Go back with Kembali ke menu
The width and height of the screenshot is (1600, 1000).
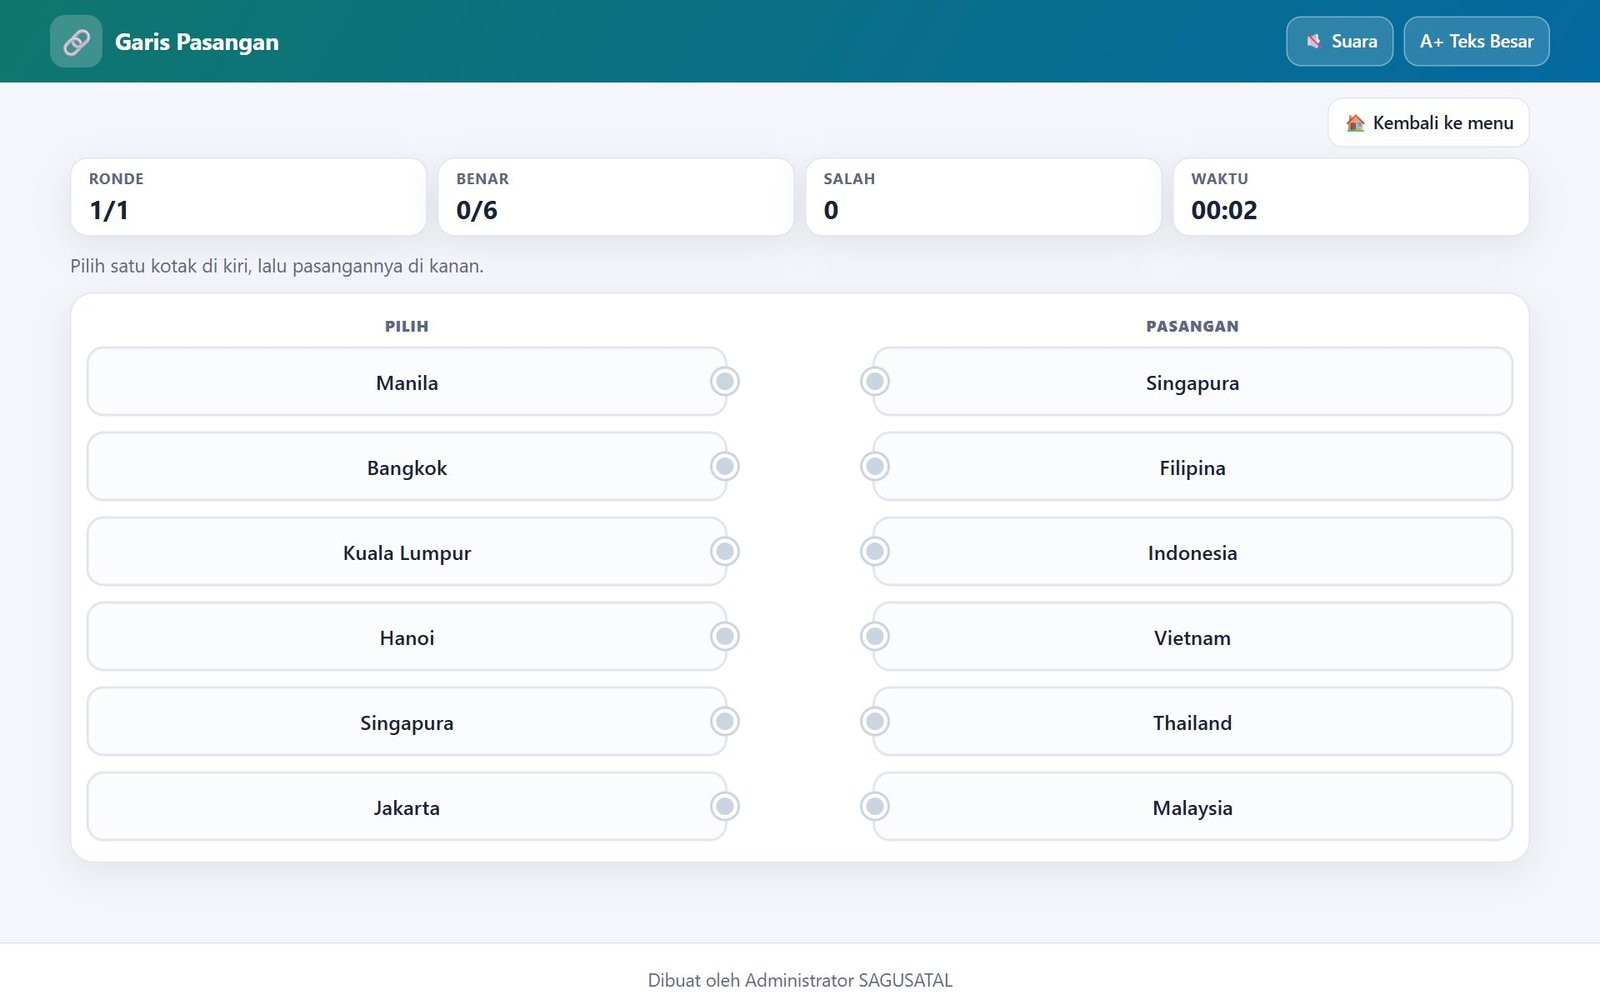pos(1428,122)
